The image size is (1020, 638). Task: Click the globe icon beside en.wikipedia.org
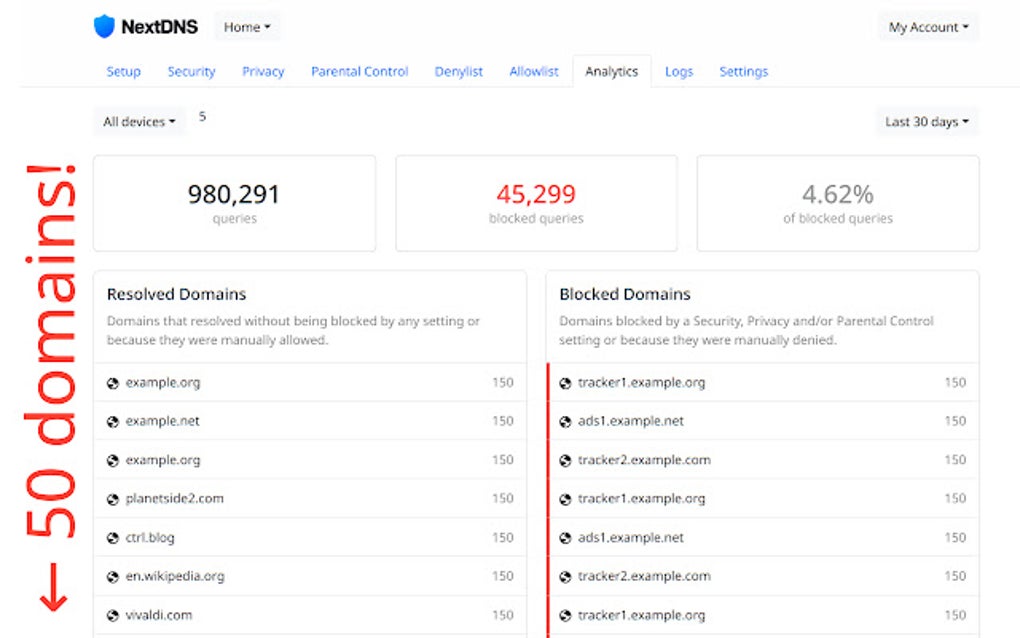pyautogui.click(x=114, y=576)
